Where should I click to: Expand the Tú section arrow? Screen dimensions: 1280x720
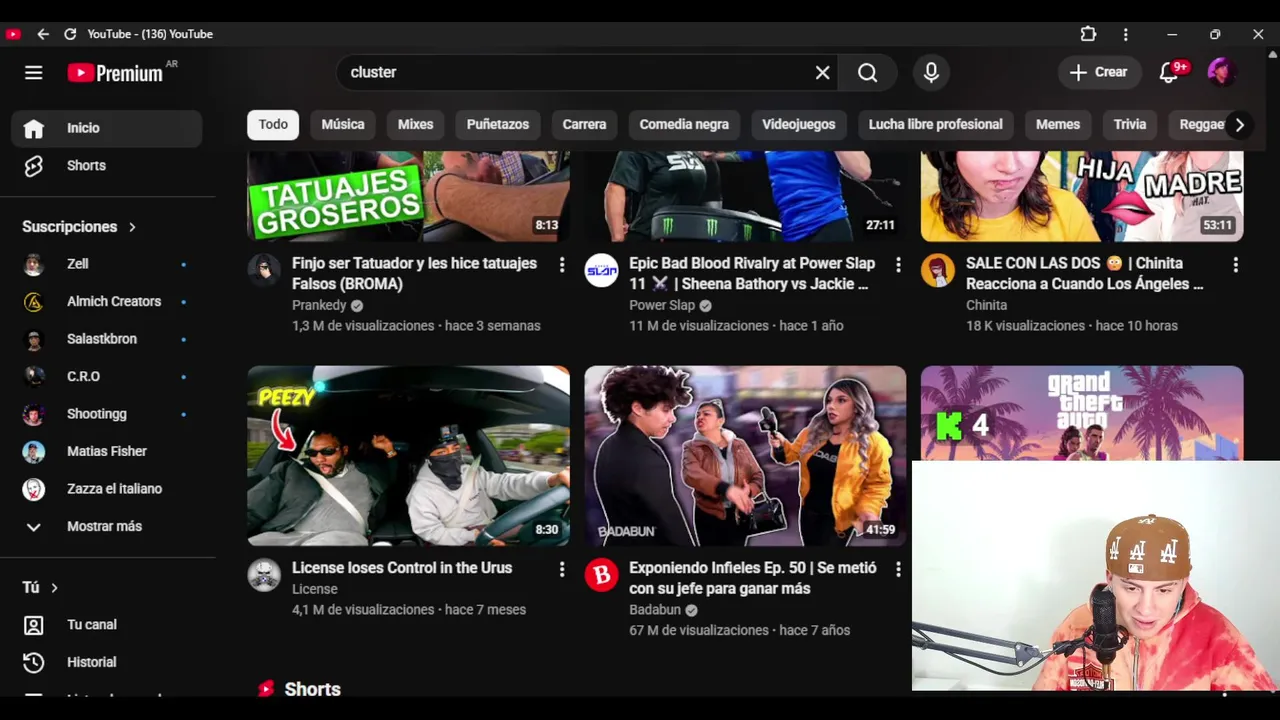[x=54, y=588]
